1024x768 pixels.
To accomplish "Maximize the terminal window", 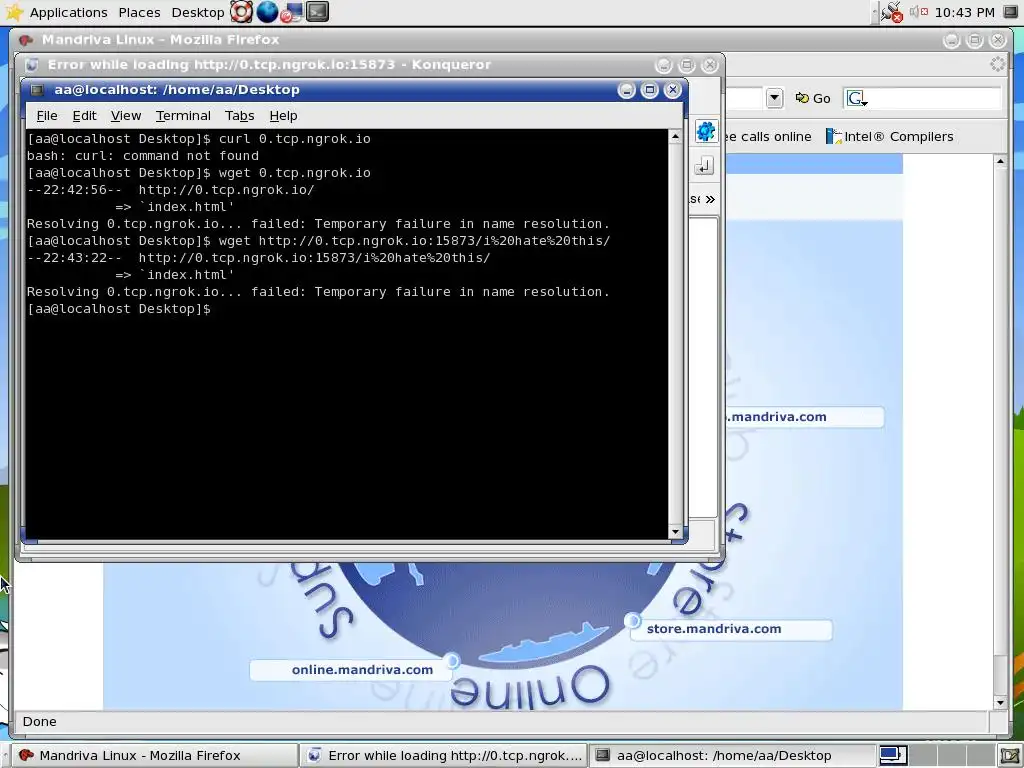I will tap(649, 90).
